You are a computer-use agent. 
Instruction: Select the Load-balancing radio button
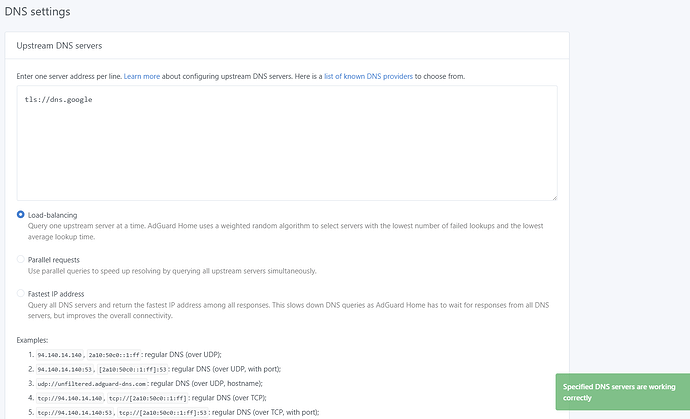21,214
